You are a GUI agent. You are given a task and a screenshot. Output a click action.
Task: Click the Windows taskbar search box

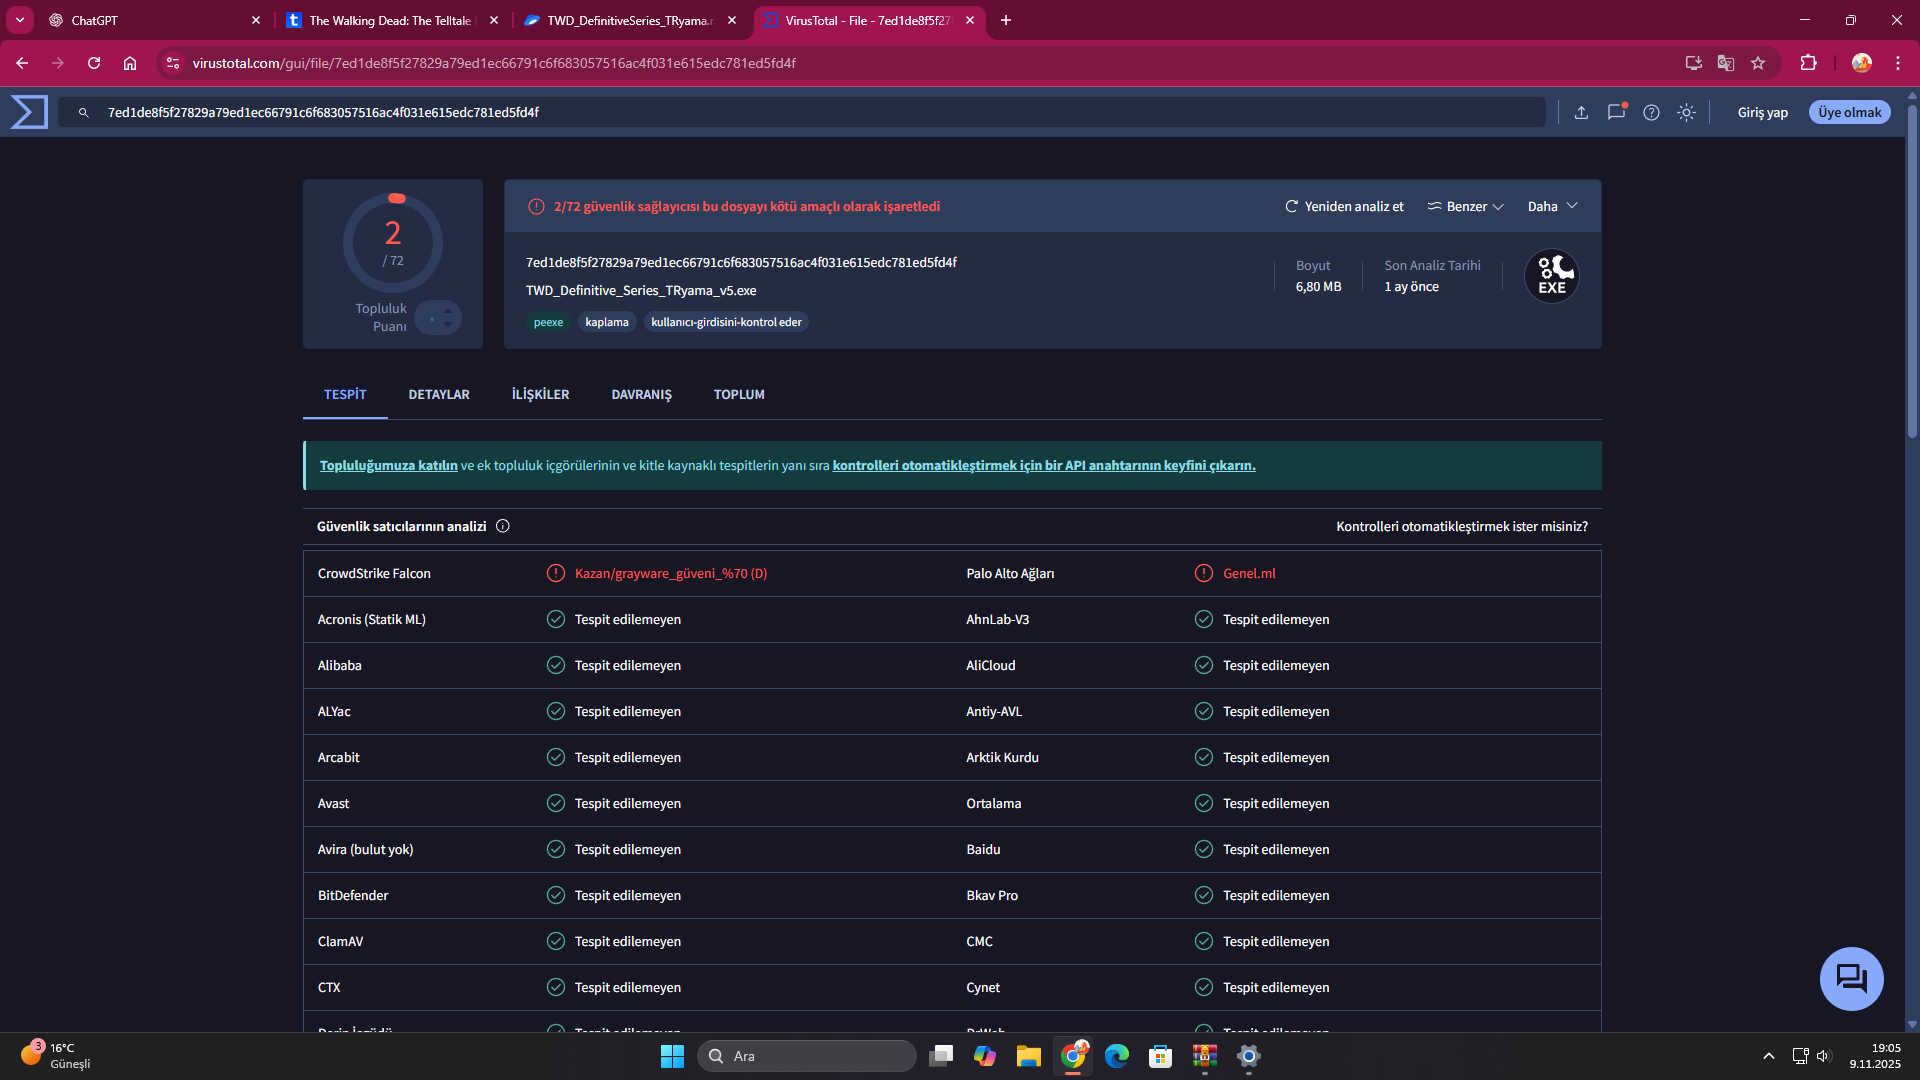(x=806, y=1056)
